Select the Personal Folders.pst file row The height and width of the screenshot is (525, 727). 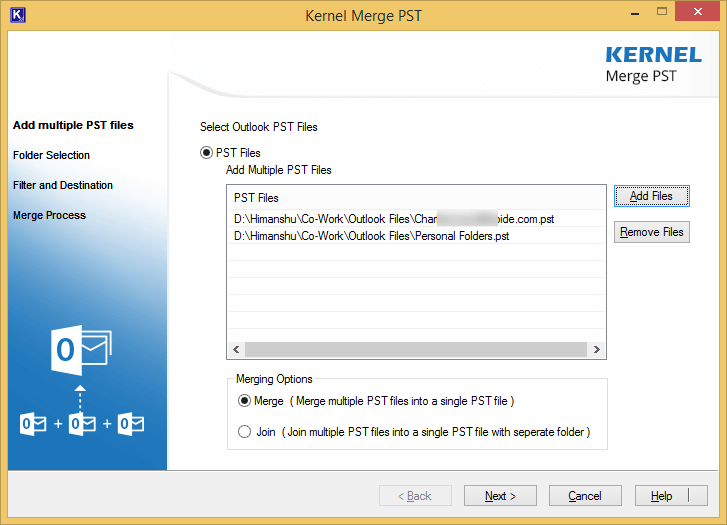(x=416, y=236)
